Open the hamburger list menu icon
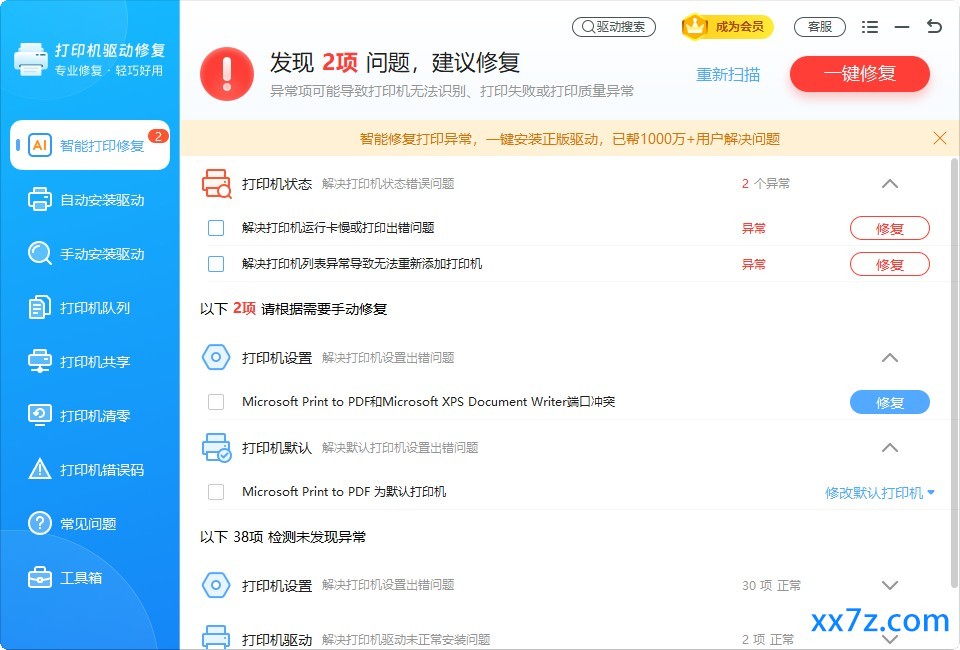Image resolution: width=960 pixels, height=650 pixels. (x=869, y=27)
